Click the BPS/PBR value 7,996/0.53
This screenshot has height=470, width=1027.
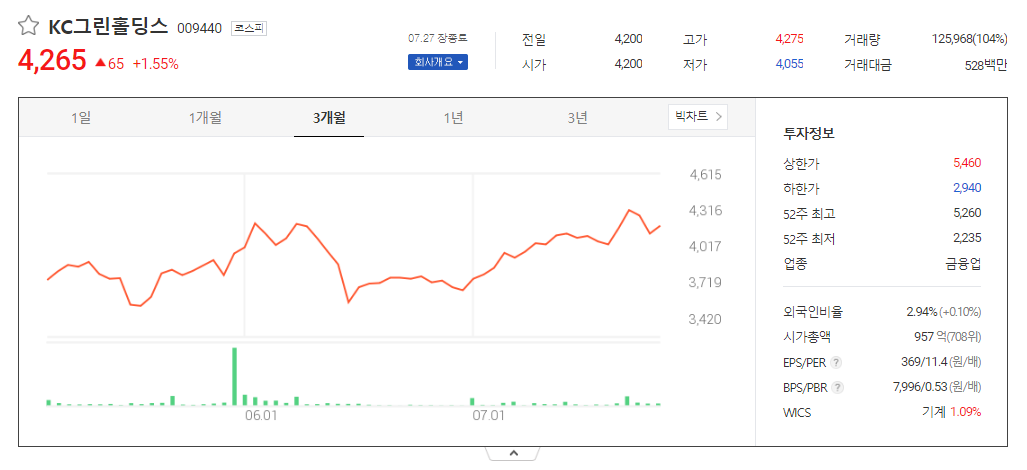coord(920,387)
